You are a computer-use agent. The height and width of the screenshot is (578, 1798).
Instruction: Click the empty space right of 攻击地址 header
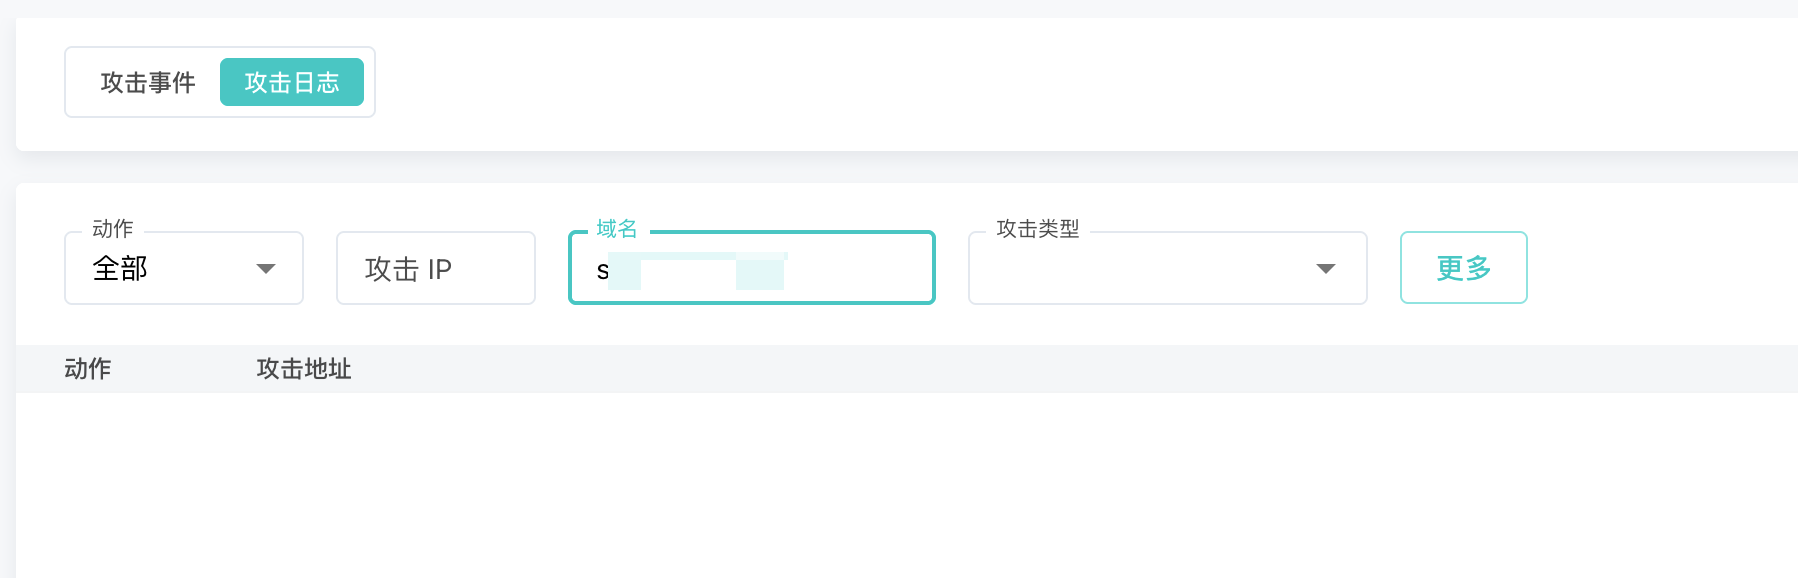[x=1000, y=369]
